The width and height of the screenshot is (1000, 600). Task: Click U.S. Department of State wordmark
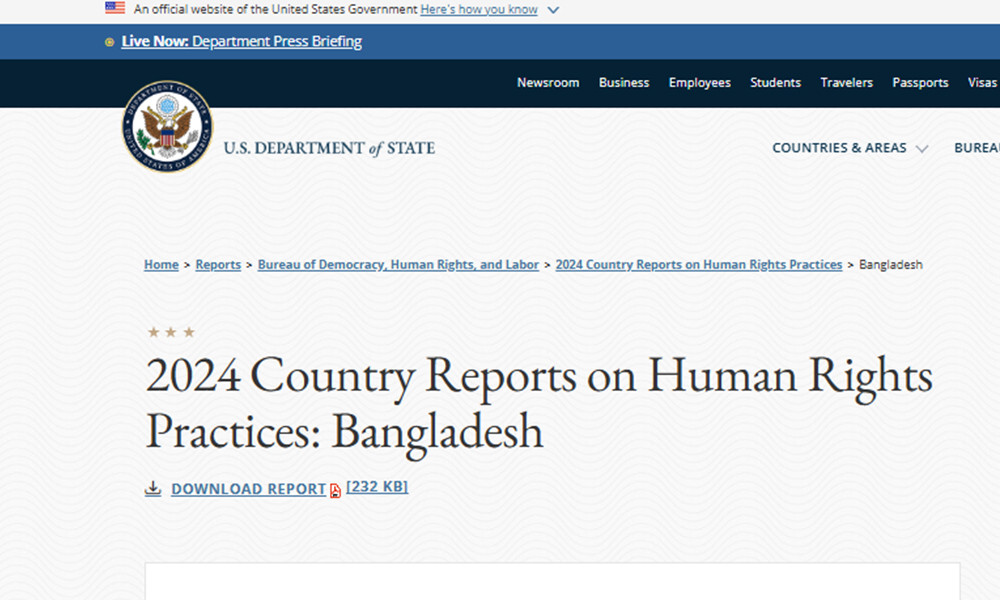329,148
